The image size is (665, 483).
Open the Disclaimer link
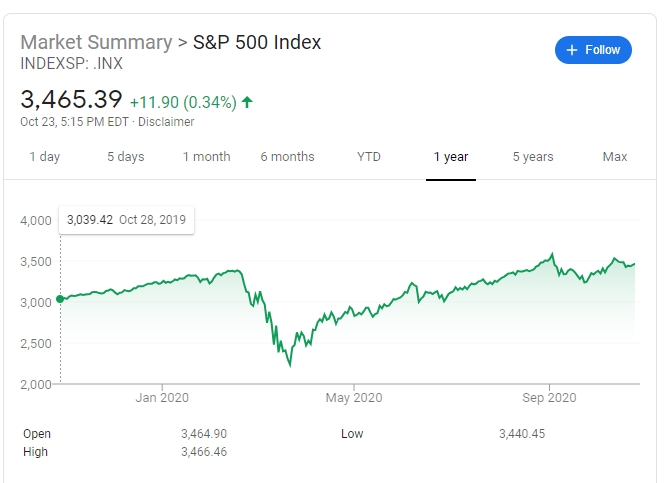[166, 122]
